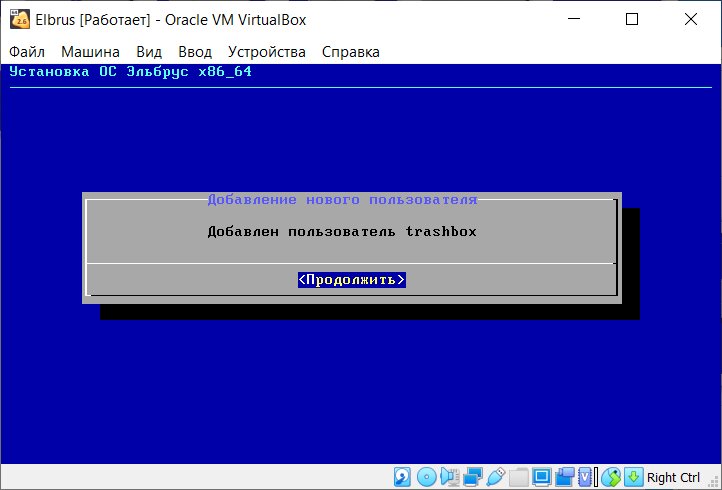Open the network adapters status icon

tap(472, 477)
